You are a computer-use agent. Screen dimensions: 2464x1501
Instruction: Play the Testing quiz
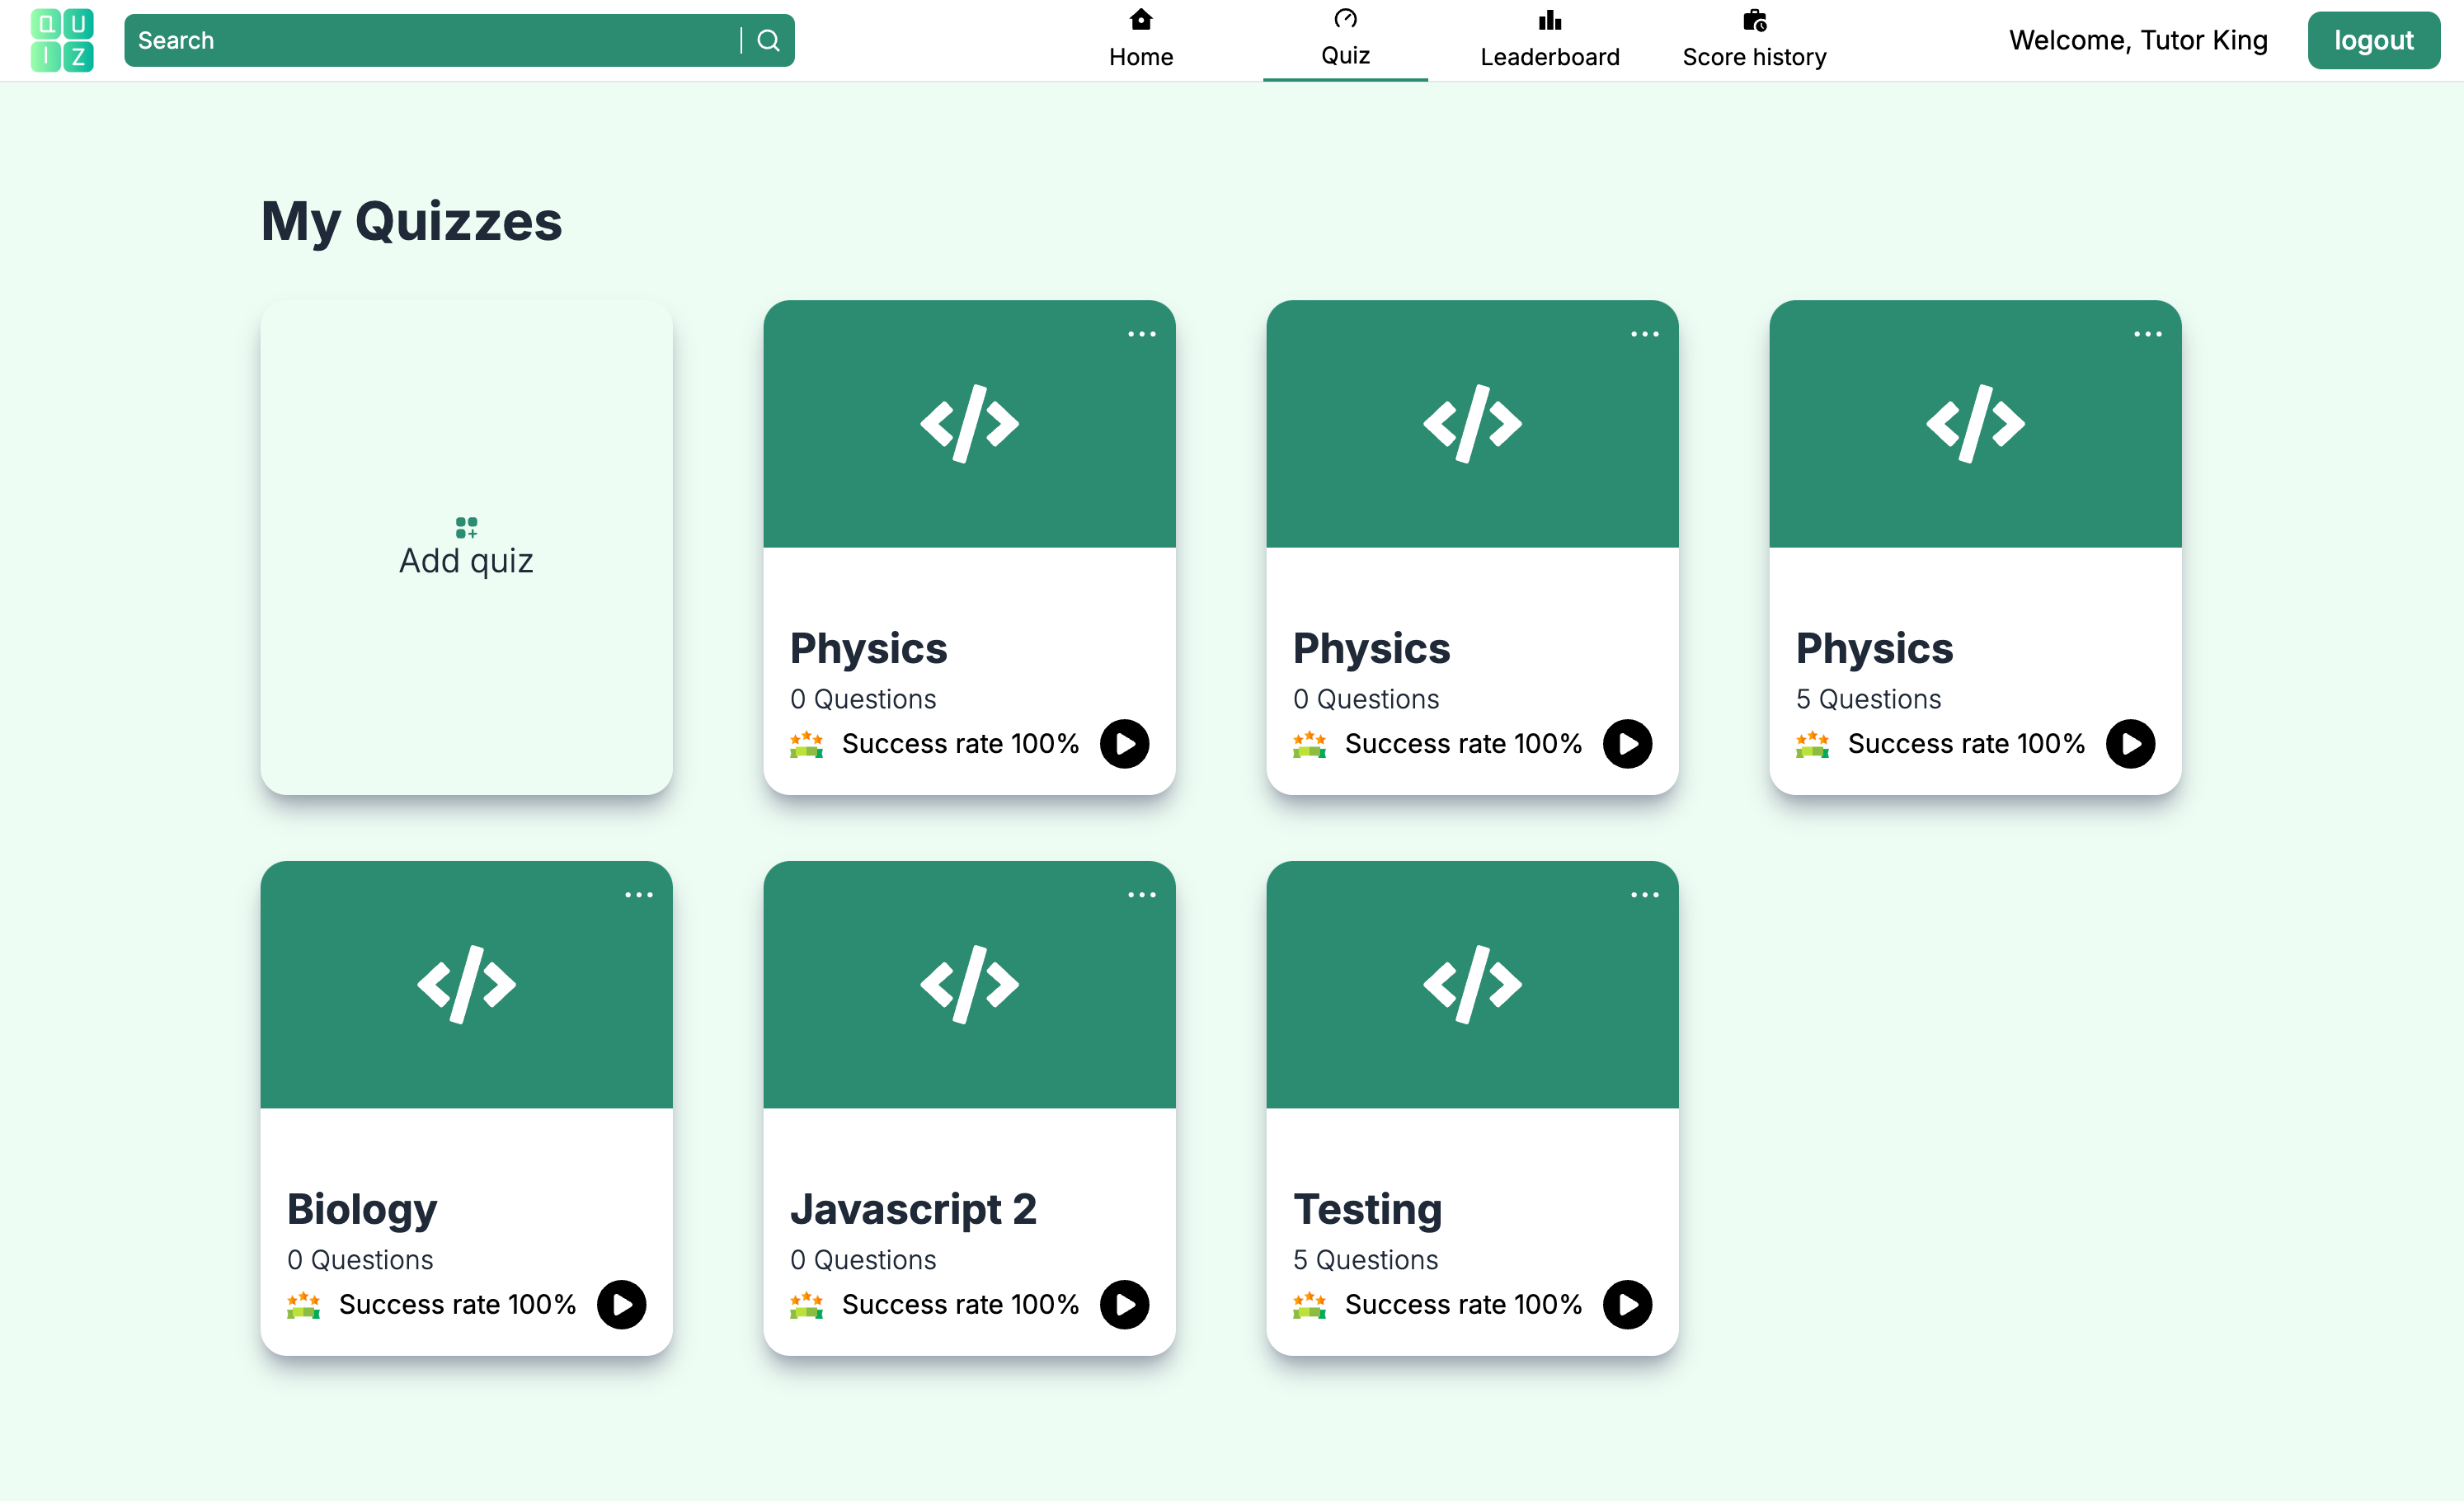coord(1627,1304)
